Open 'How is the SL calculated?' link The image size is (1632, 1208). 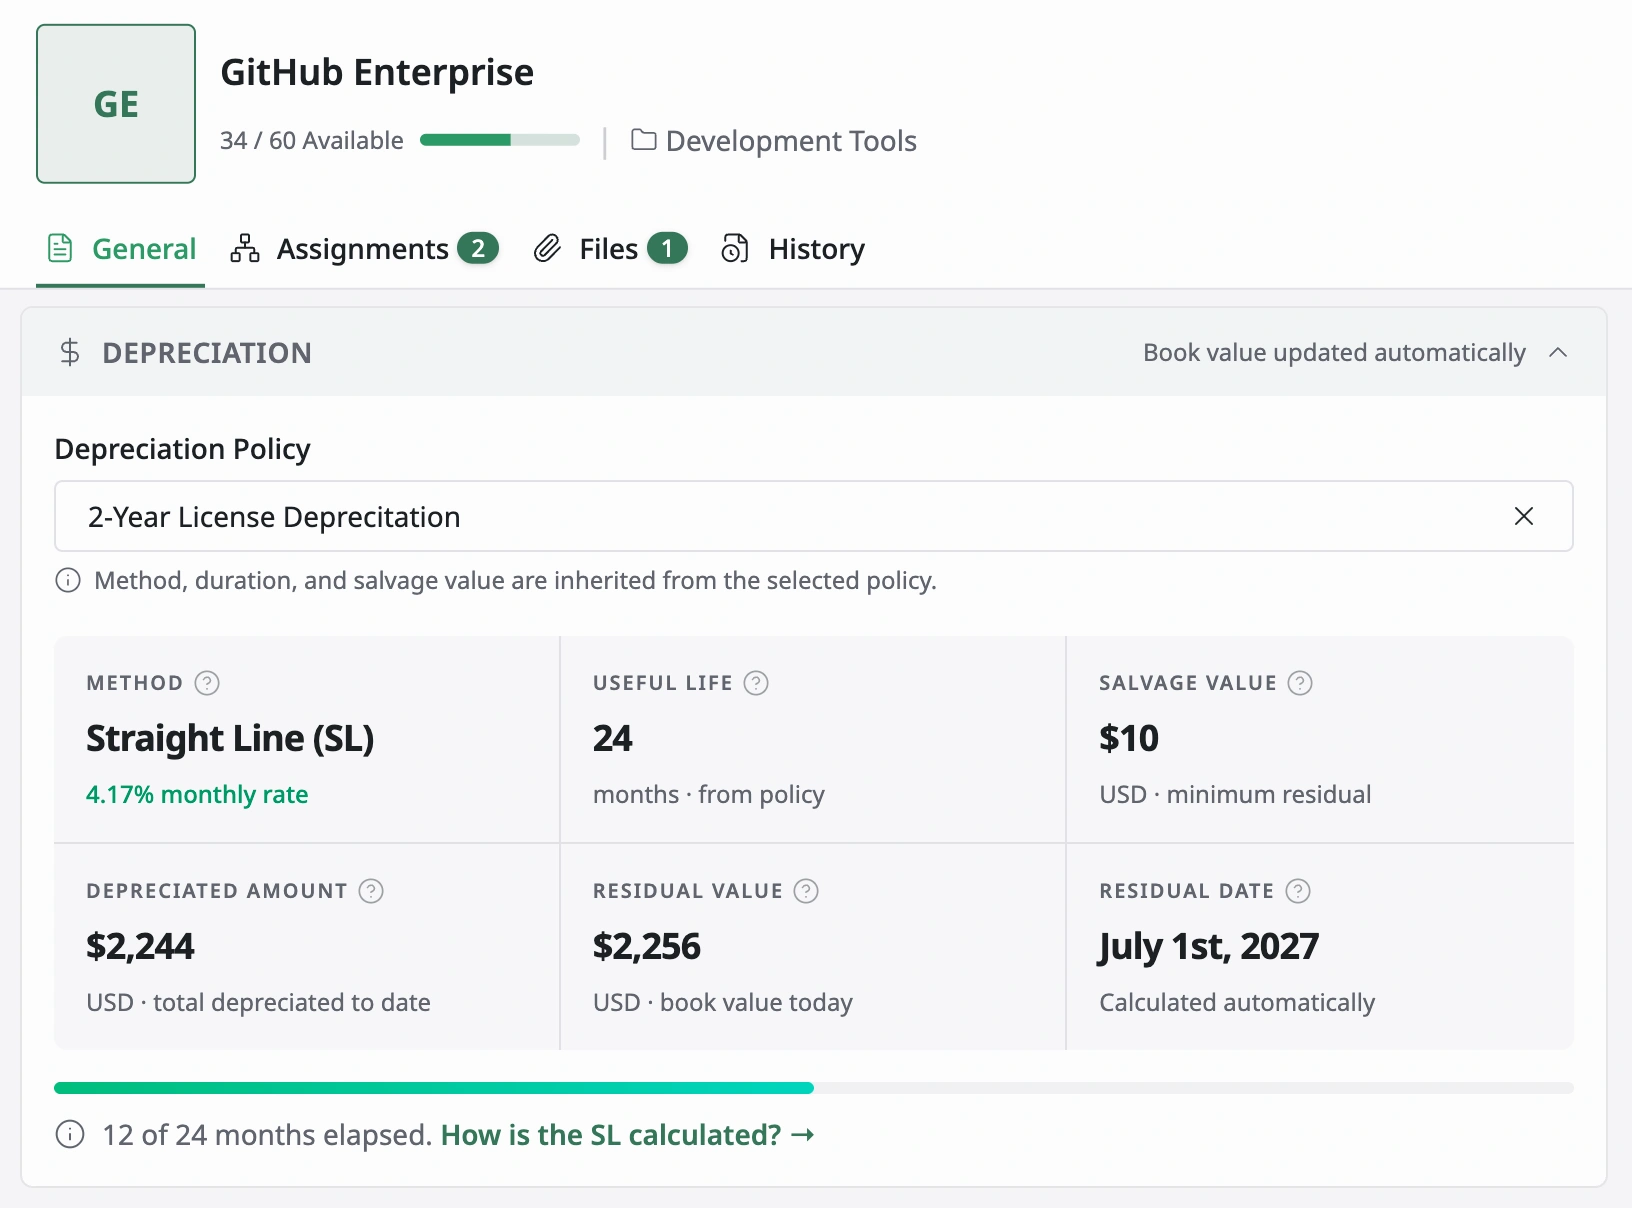(628, 1135)
